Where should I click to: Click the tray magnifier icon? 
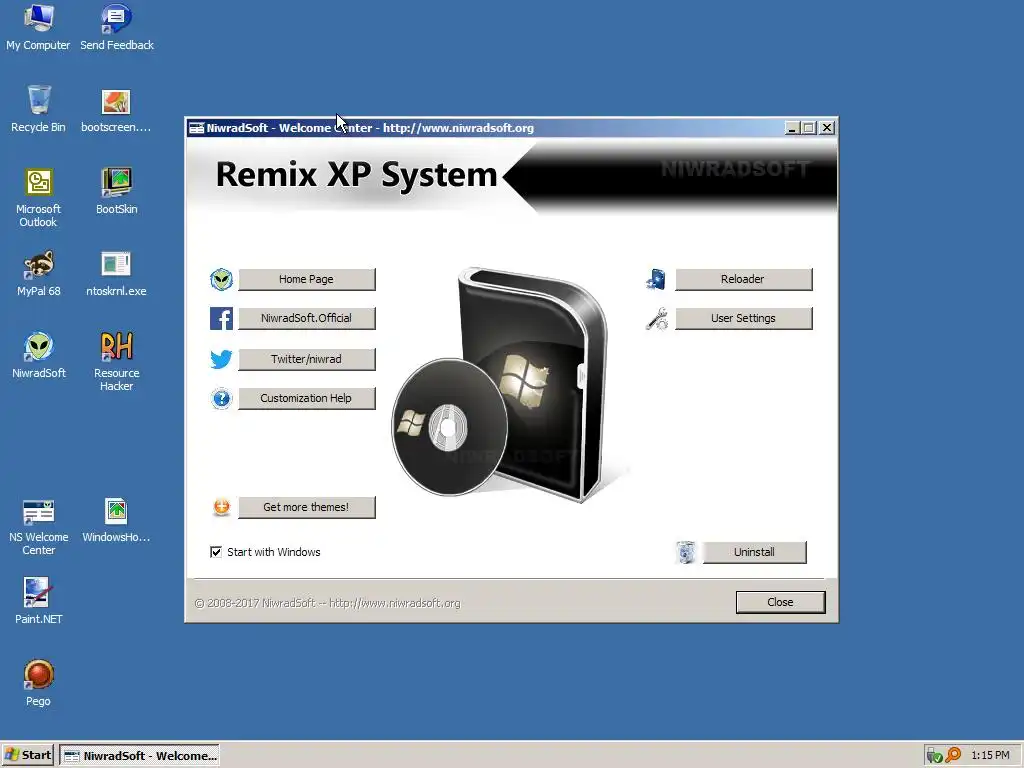(x=953, y=755)
